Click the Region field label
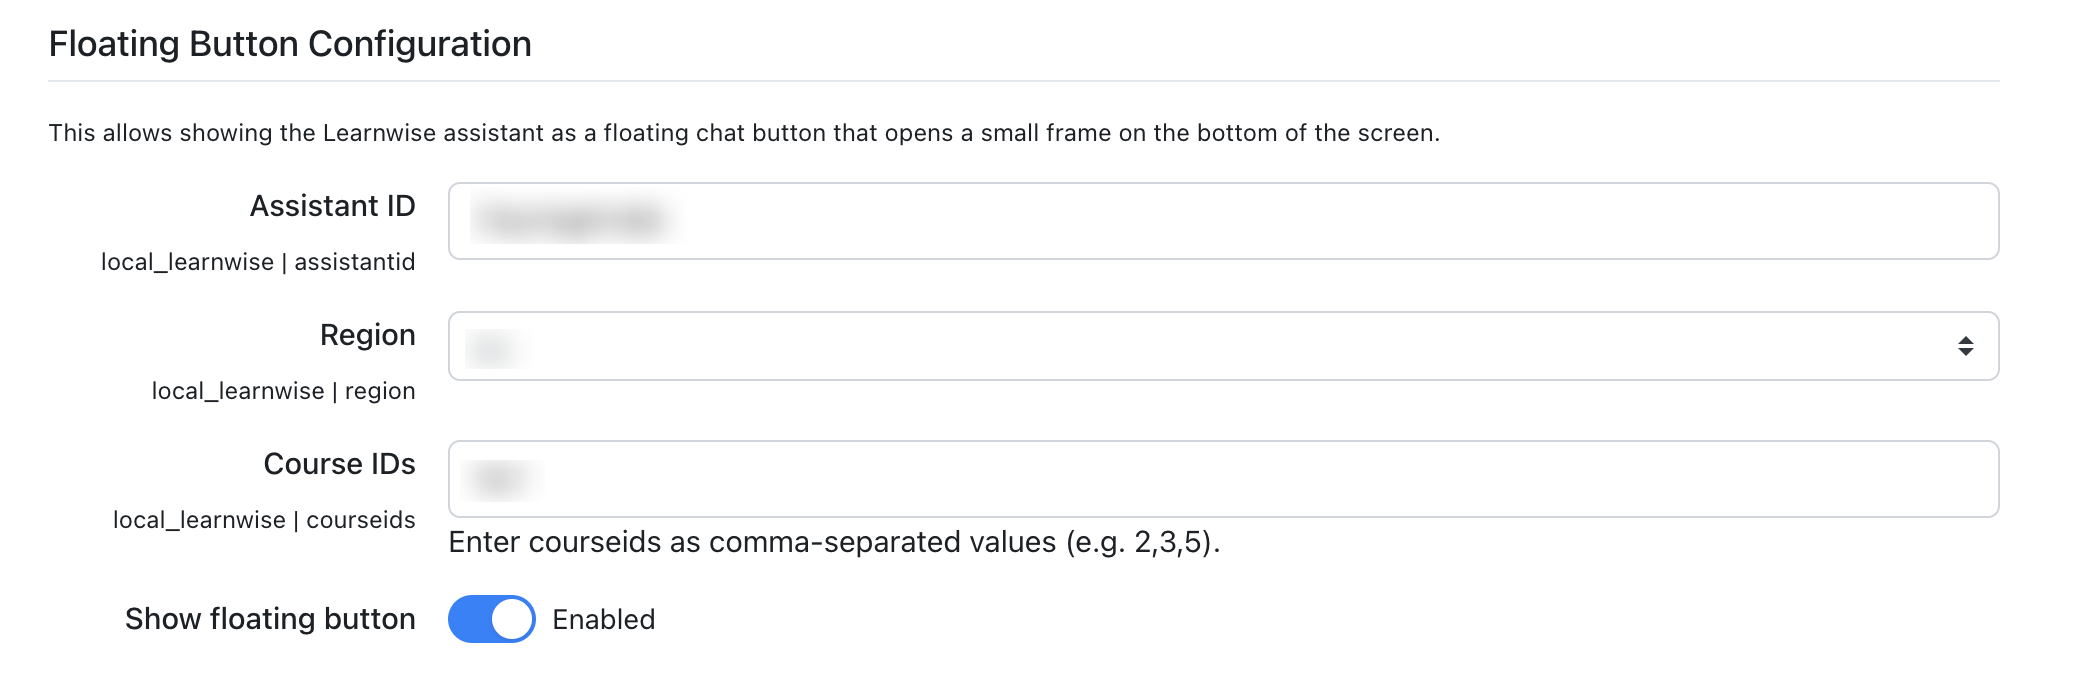The width and height of the screenshot is (2096, 682). [x=368, y=336]
